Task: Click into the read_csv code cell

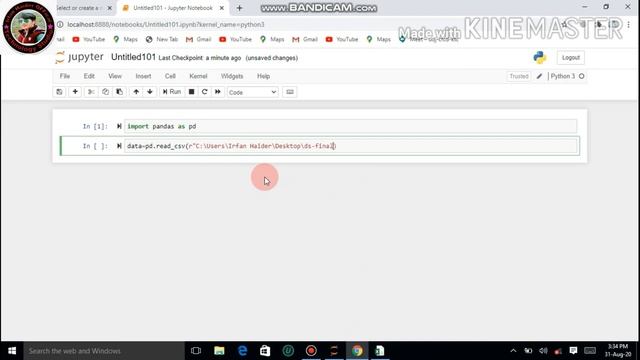Action: [x=351, y=146]
